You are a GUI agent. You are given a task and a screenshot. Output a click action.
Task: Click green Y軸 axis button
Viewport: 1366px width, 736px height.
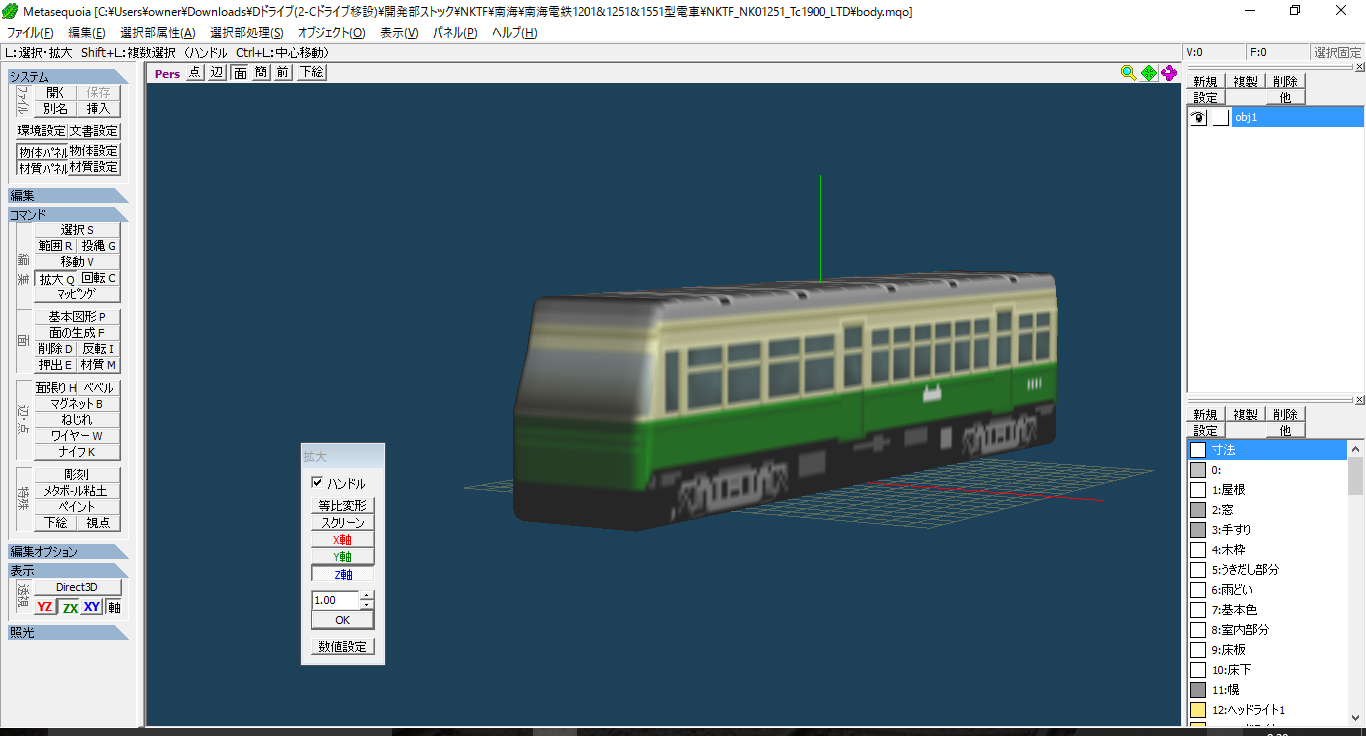(x=342, y=556)
